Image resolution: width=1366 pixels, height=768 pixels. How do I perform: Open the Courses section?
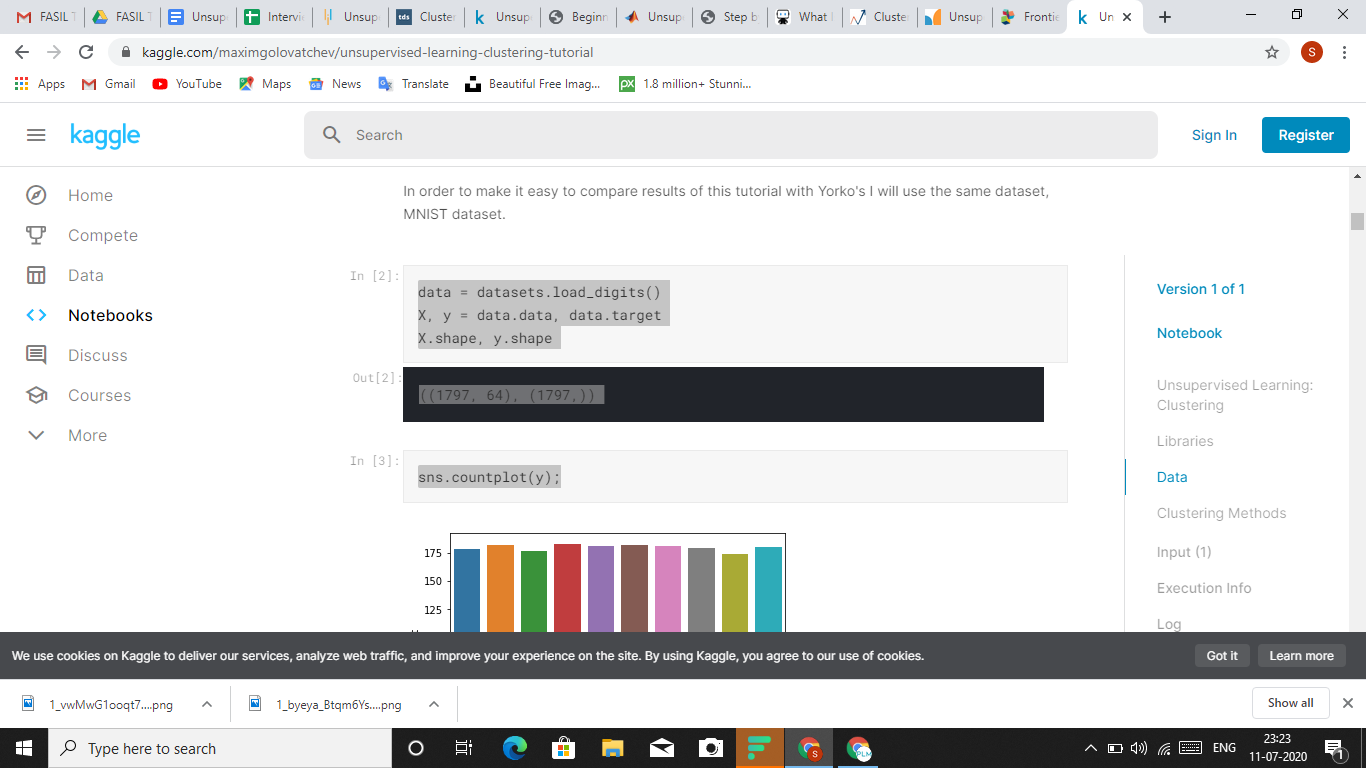tap(99, 395)
